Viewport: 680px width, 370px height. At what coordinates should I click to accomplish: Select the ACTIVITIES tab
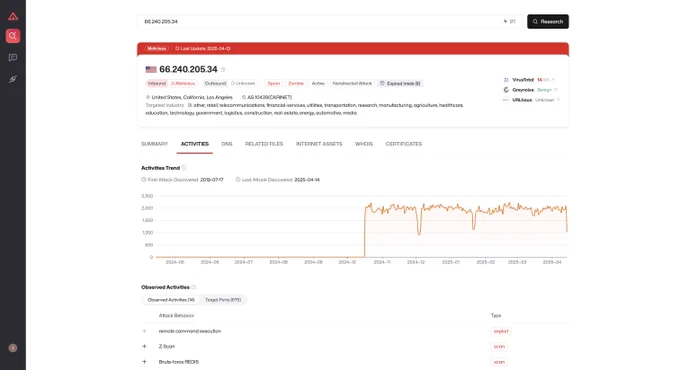click(194, 144)
